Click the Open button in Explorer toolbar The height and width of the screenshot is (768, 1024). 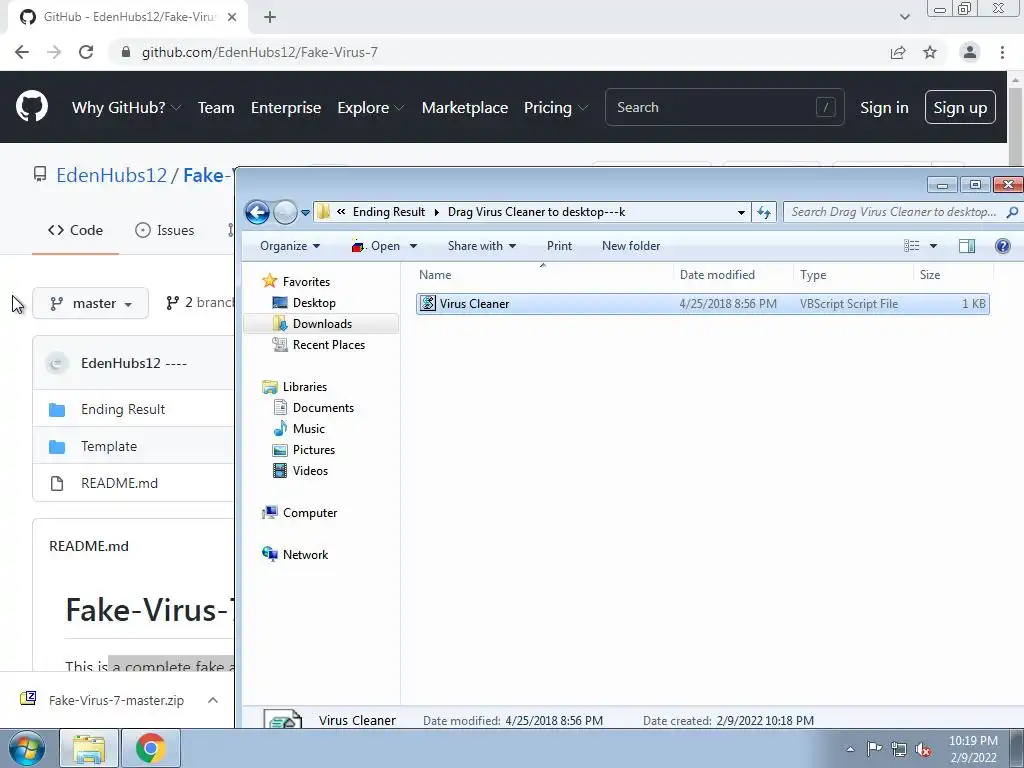click(x=376, y=246)
